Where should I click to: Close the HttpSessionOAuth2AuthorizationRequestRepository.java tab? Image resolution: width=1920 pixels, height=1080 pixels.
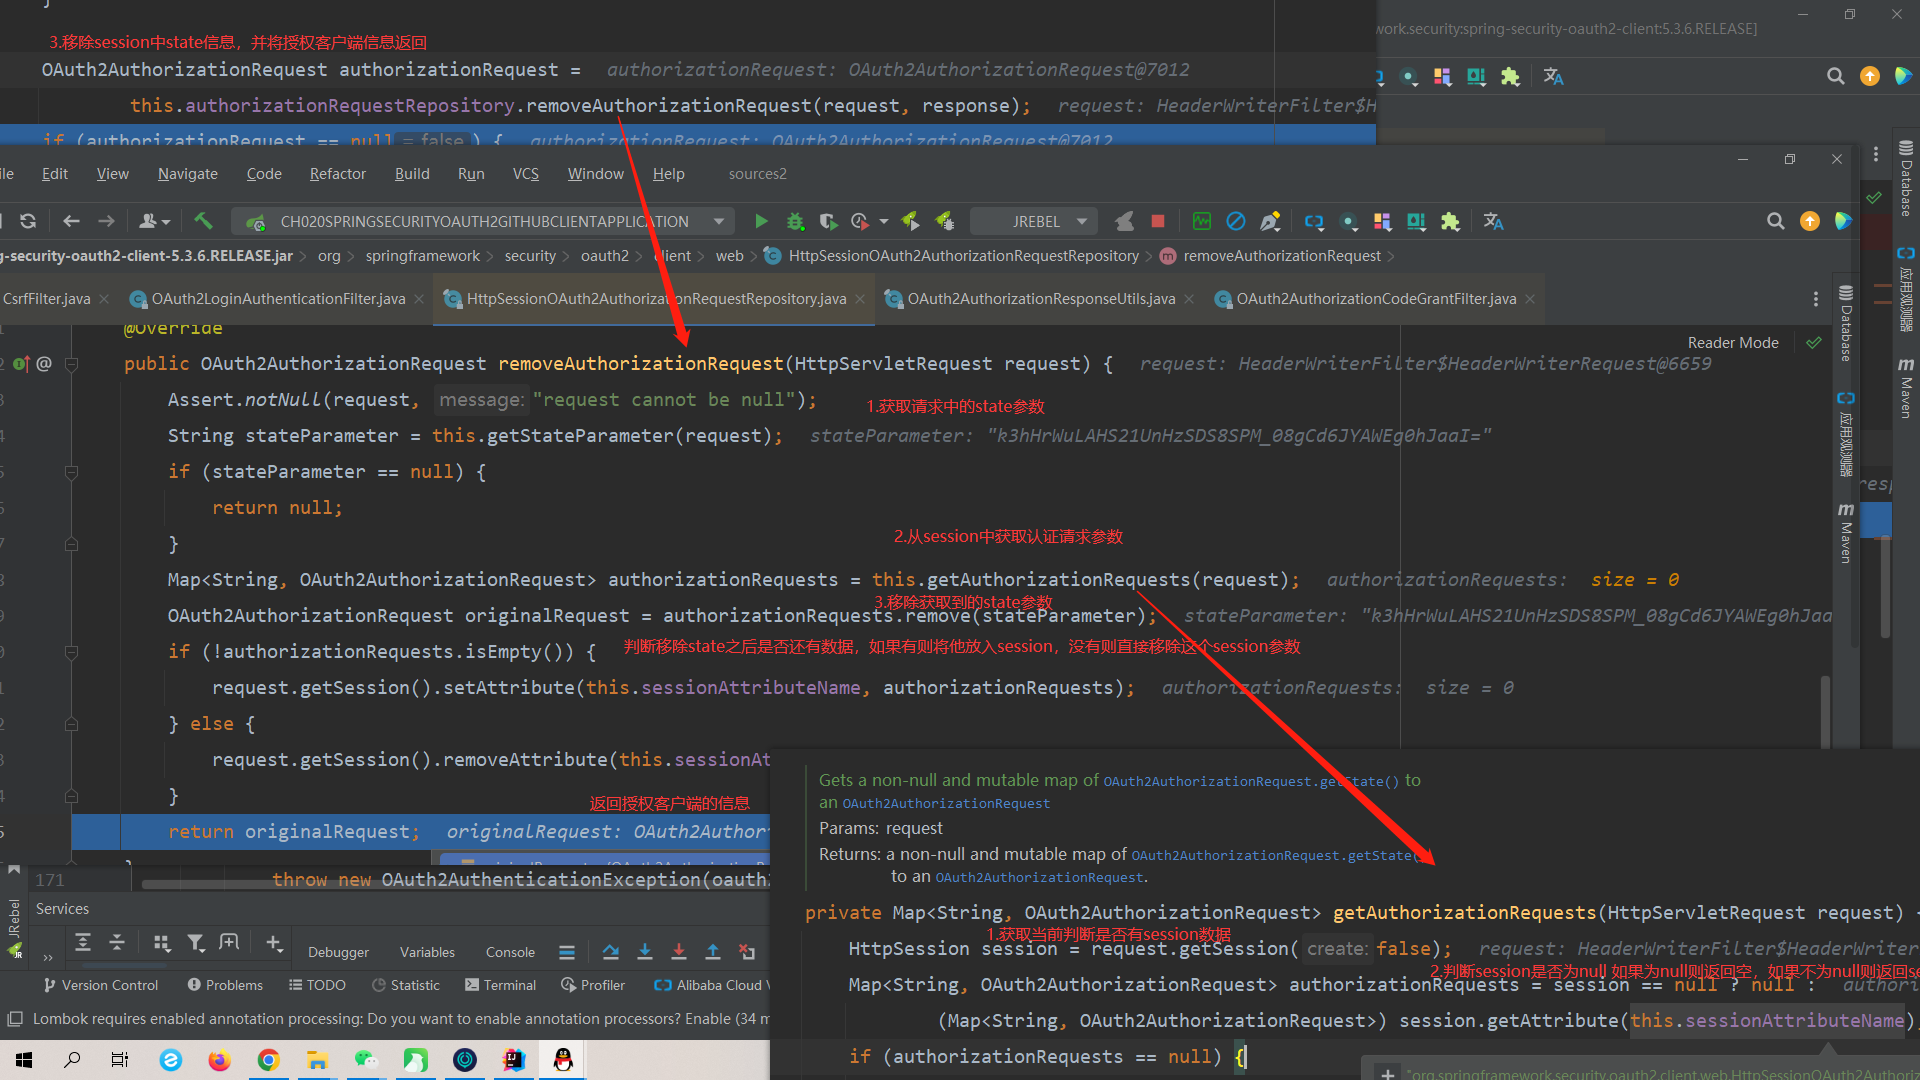(x=860, y=299)
